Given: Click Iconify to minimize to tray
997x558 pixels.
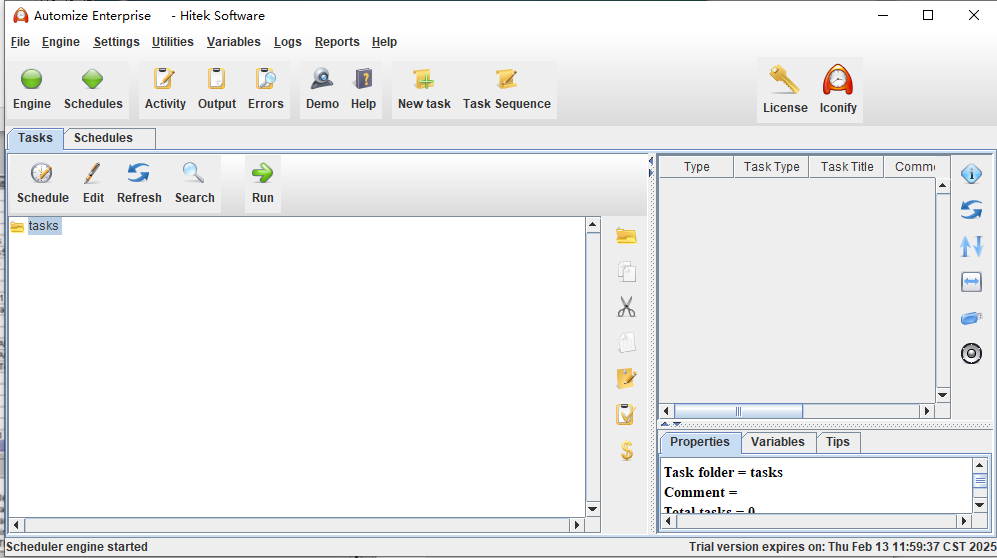Looking at the screenshot, I should point(837,90).
